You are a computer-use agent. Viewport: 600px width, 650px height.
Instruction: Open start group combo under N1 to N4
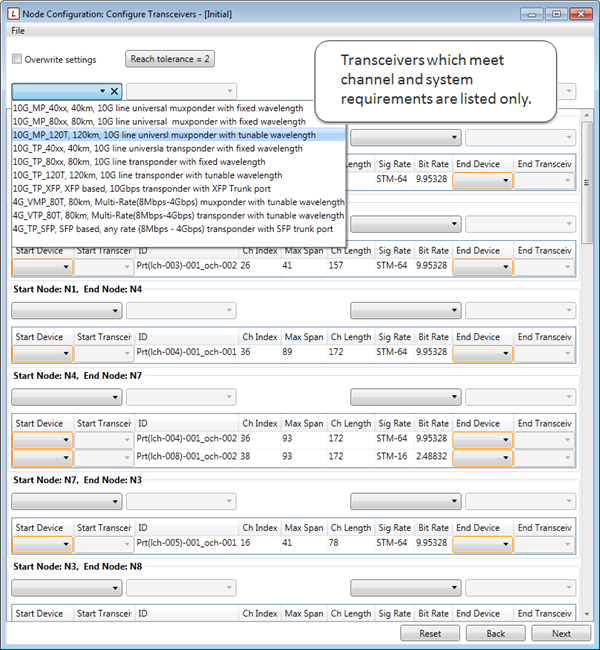point(67,310)
